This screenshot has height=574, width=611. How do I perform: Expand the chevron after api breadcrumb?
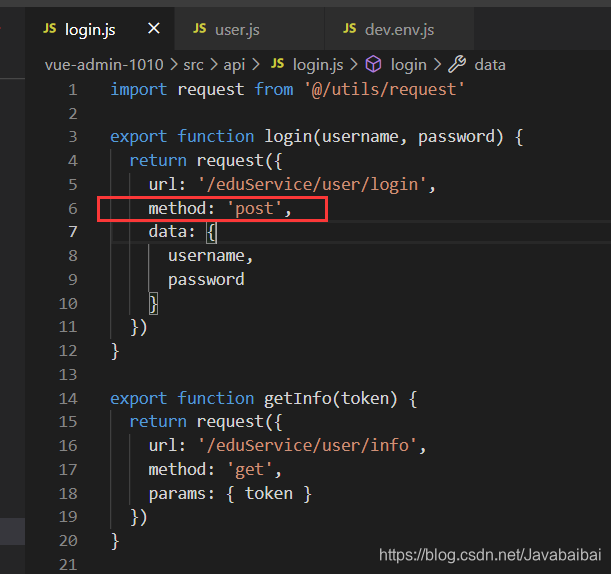(x=256, y=64)
